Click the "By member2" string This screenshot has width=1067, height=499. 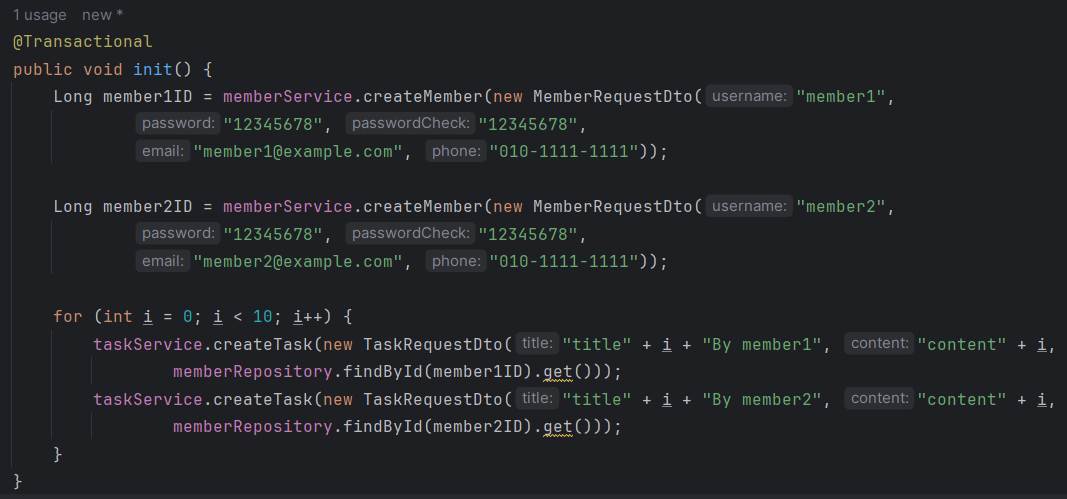[762, 400]
